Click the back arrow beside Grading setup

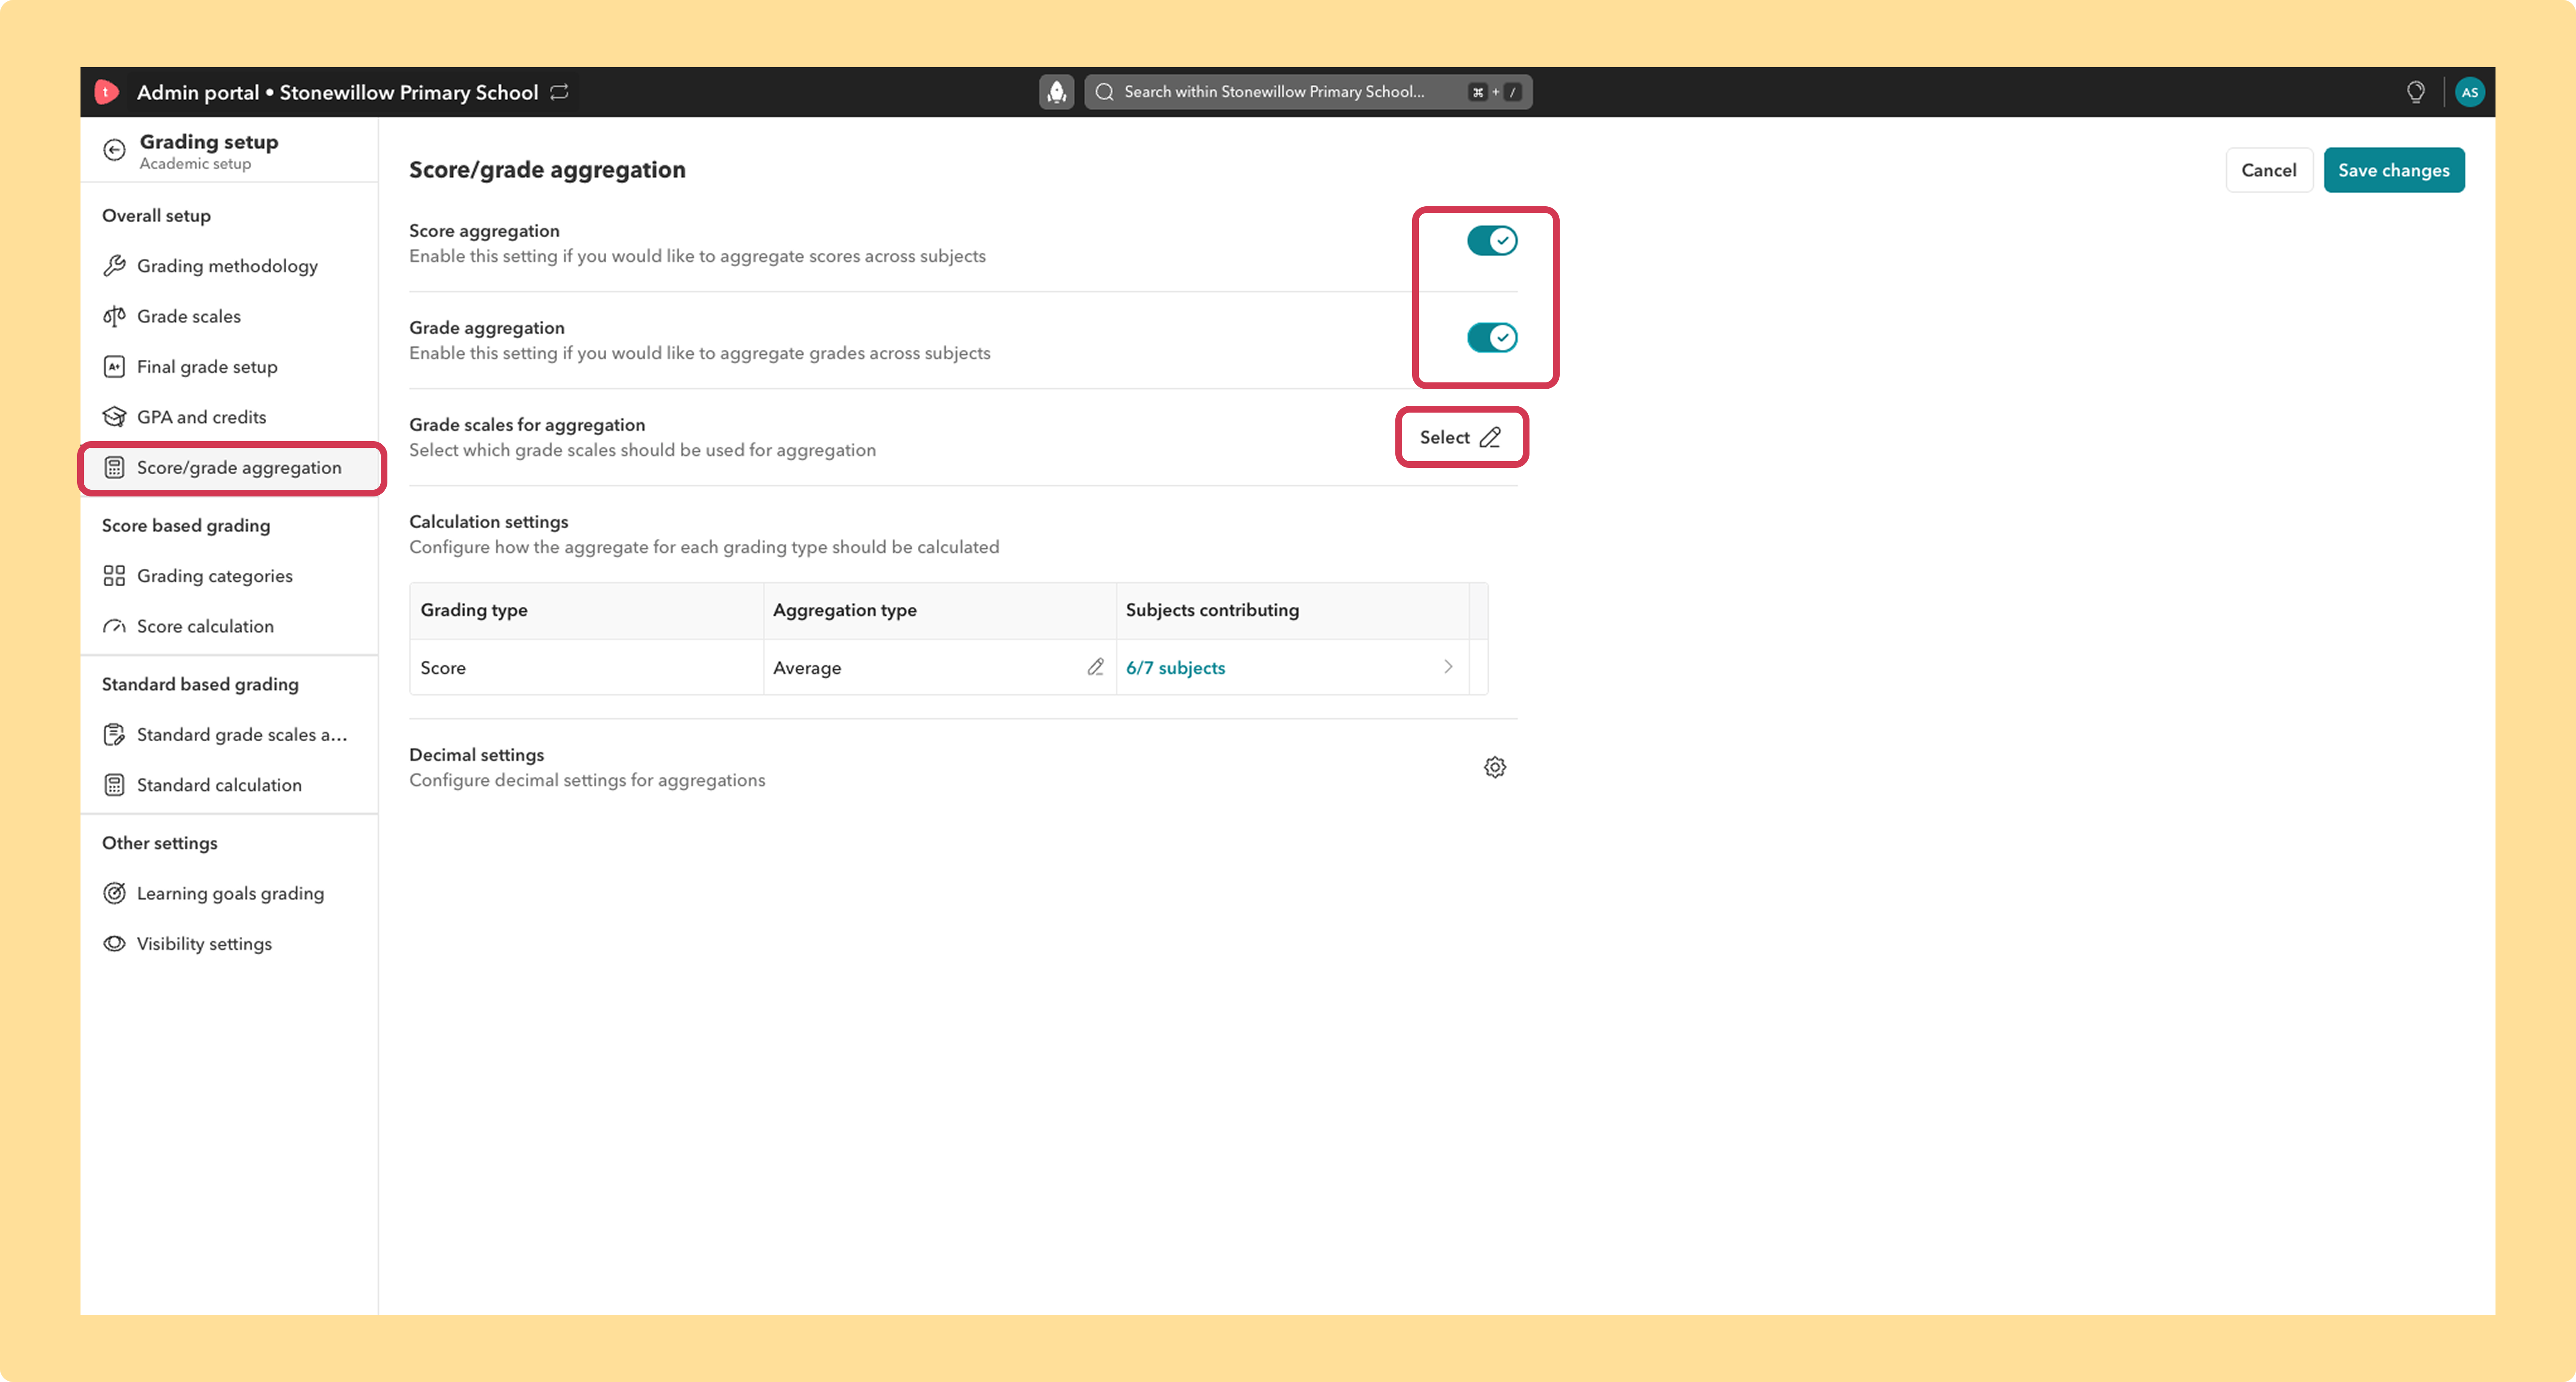pos(114,151)
